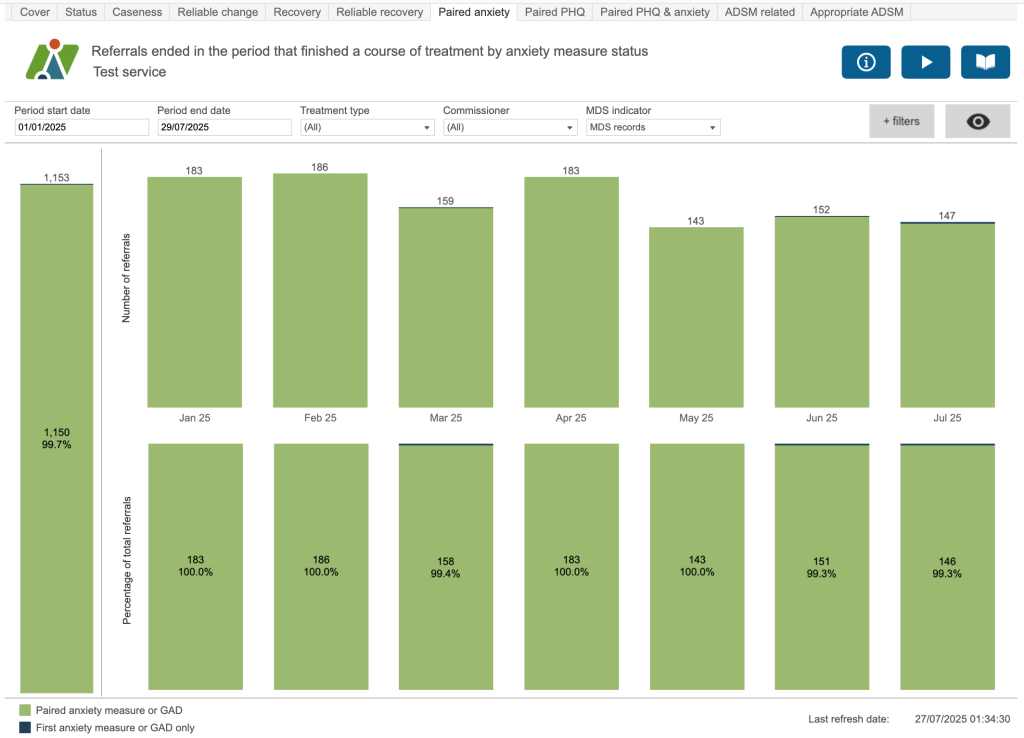Select the Feb 25 referrals count bar

(x=320, y=290)
